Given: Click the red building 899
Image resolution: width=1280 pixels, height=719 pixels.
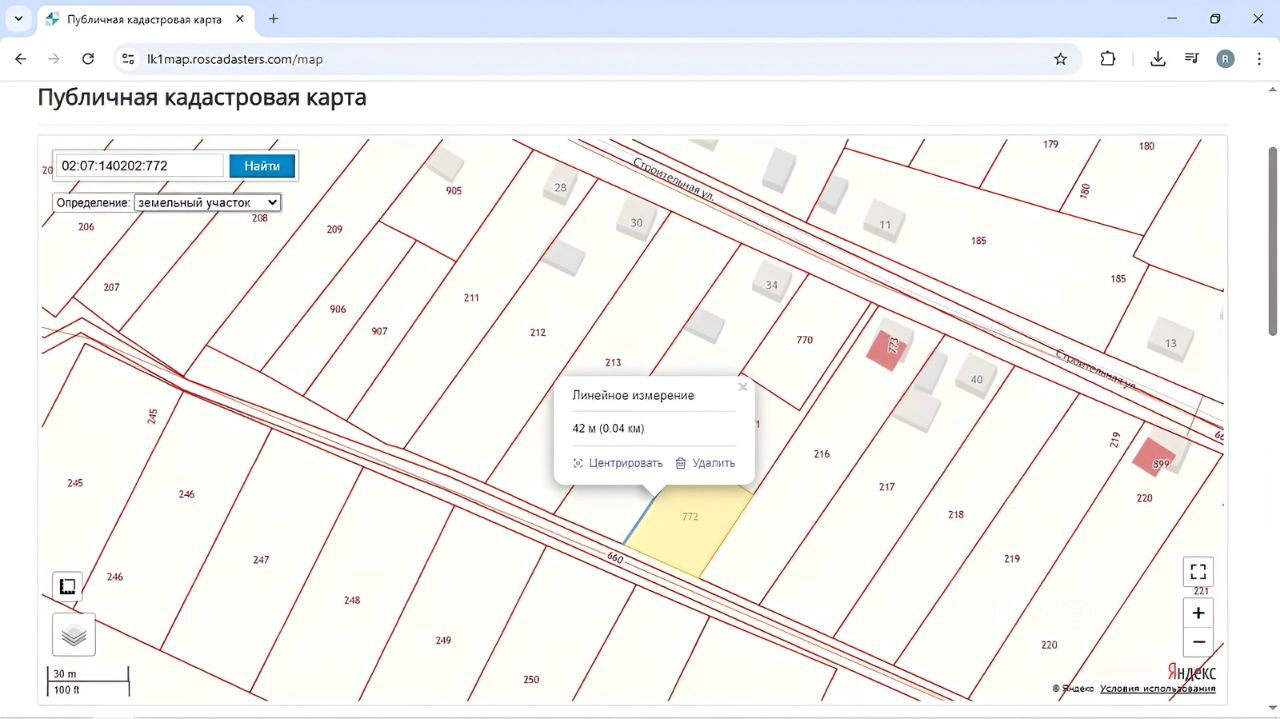Looking at the screenshot, I should [1152, 458].
